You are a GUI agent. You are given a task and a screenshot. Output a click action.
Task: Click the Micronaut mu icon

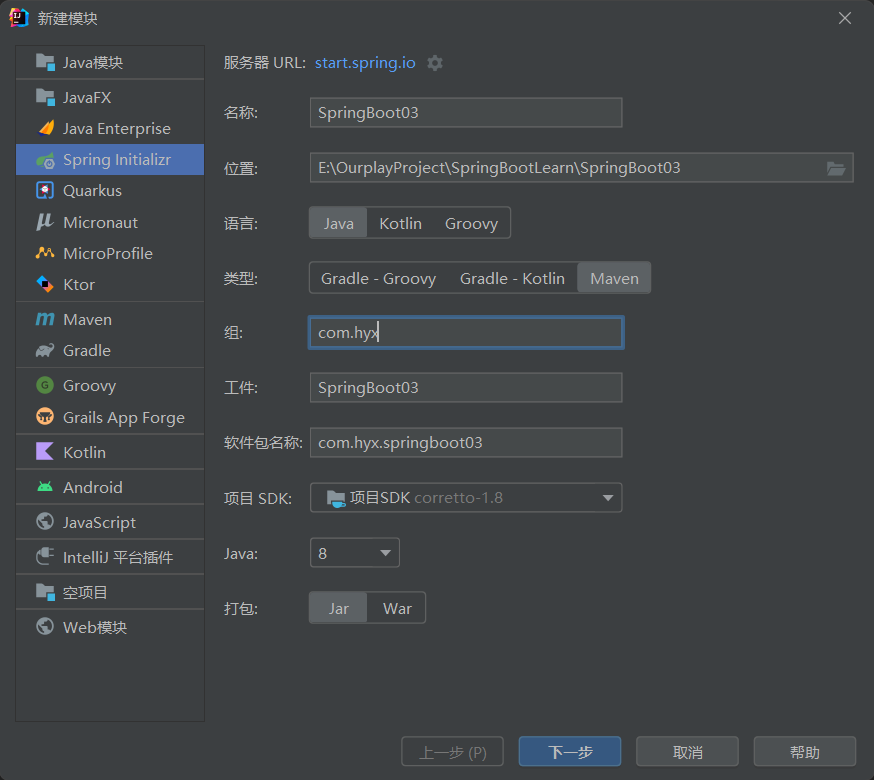click(45, 222)
